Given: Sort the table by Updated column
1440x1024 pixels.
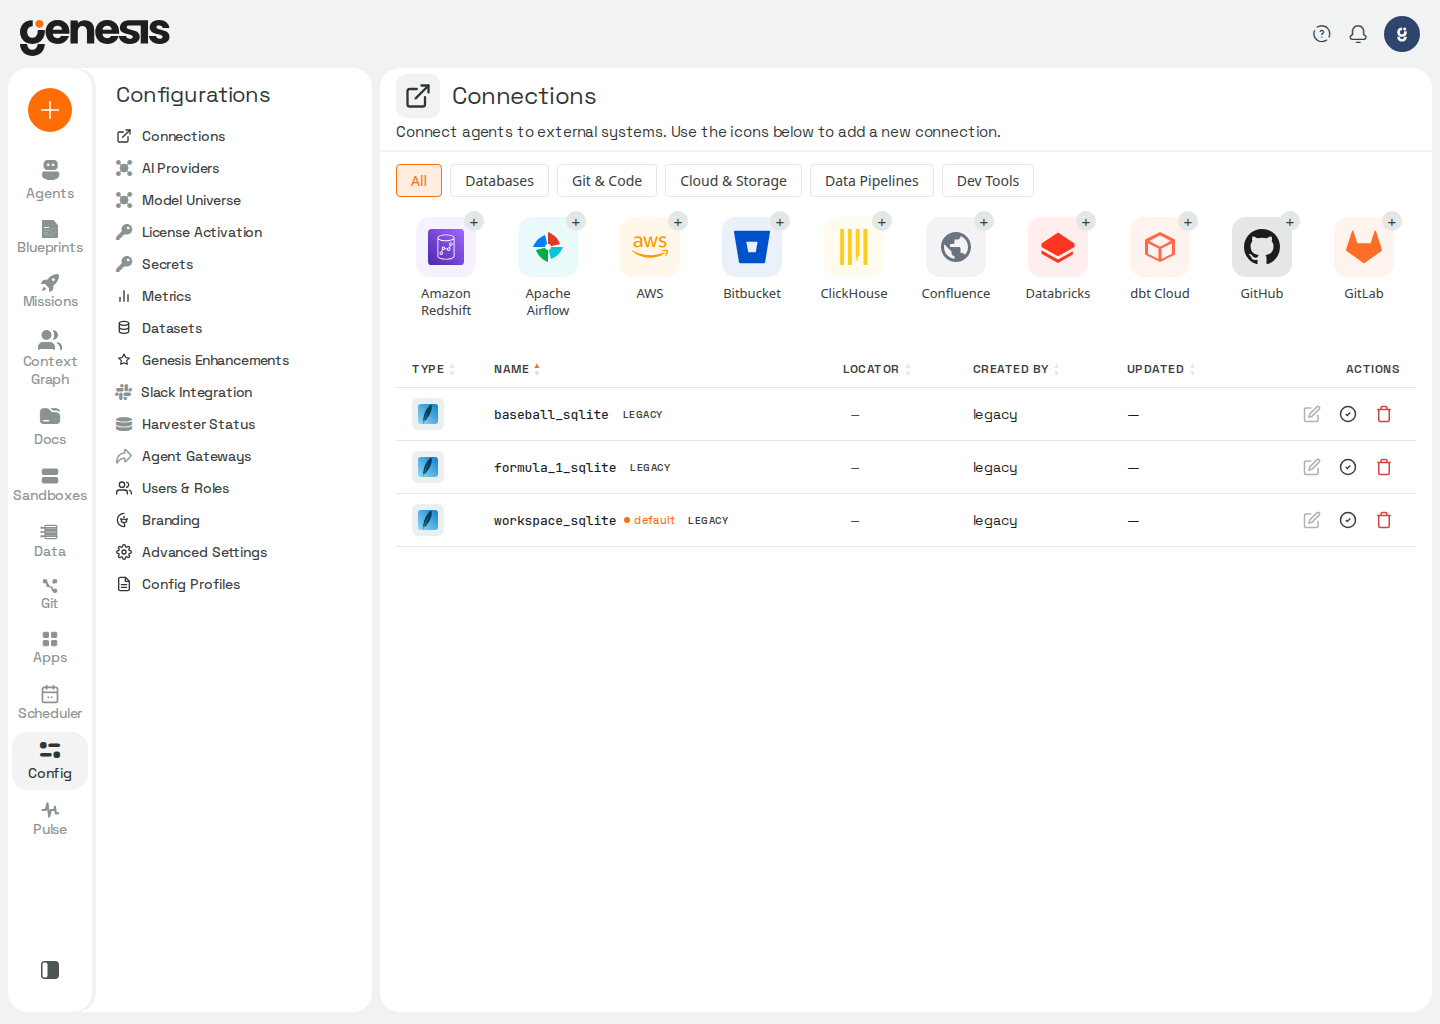Looking at the screenshot, I should (x=1160, y=369).
